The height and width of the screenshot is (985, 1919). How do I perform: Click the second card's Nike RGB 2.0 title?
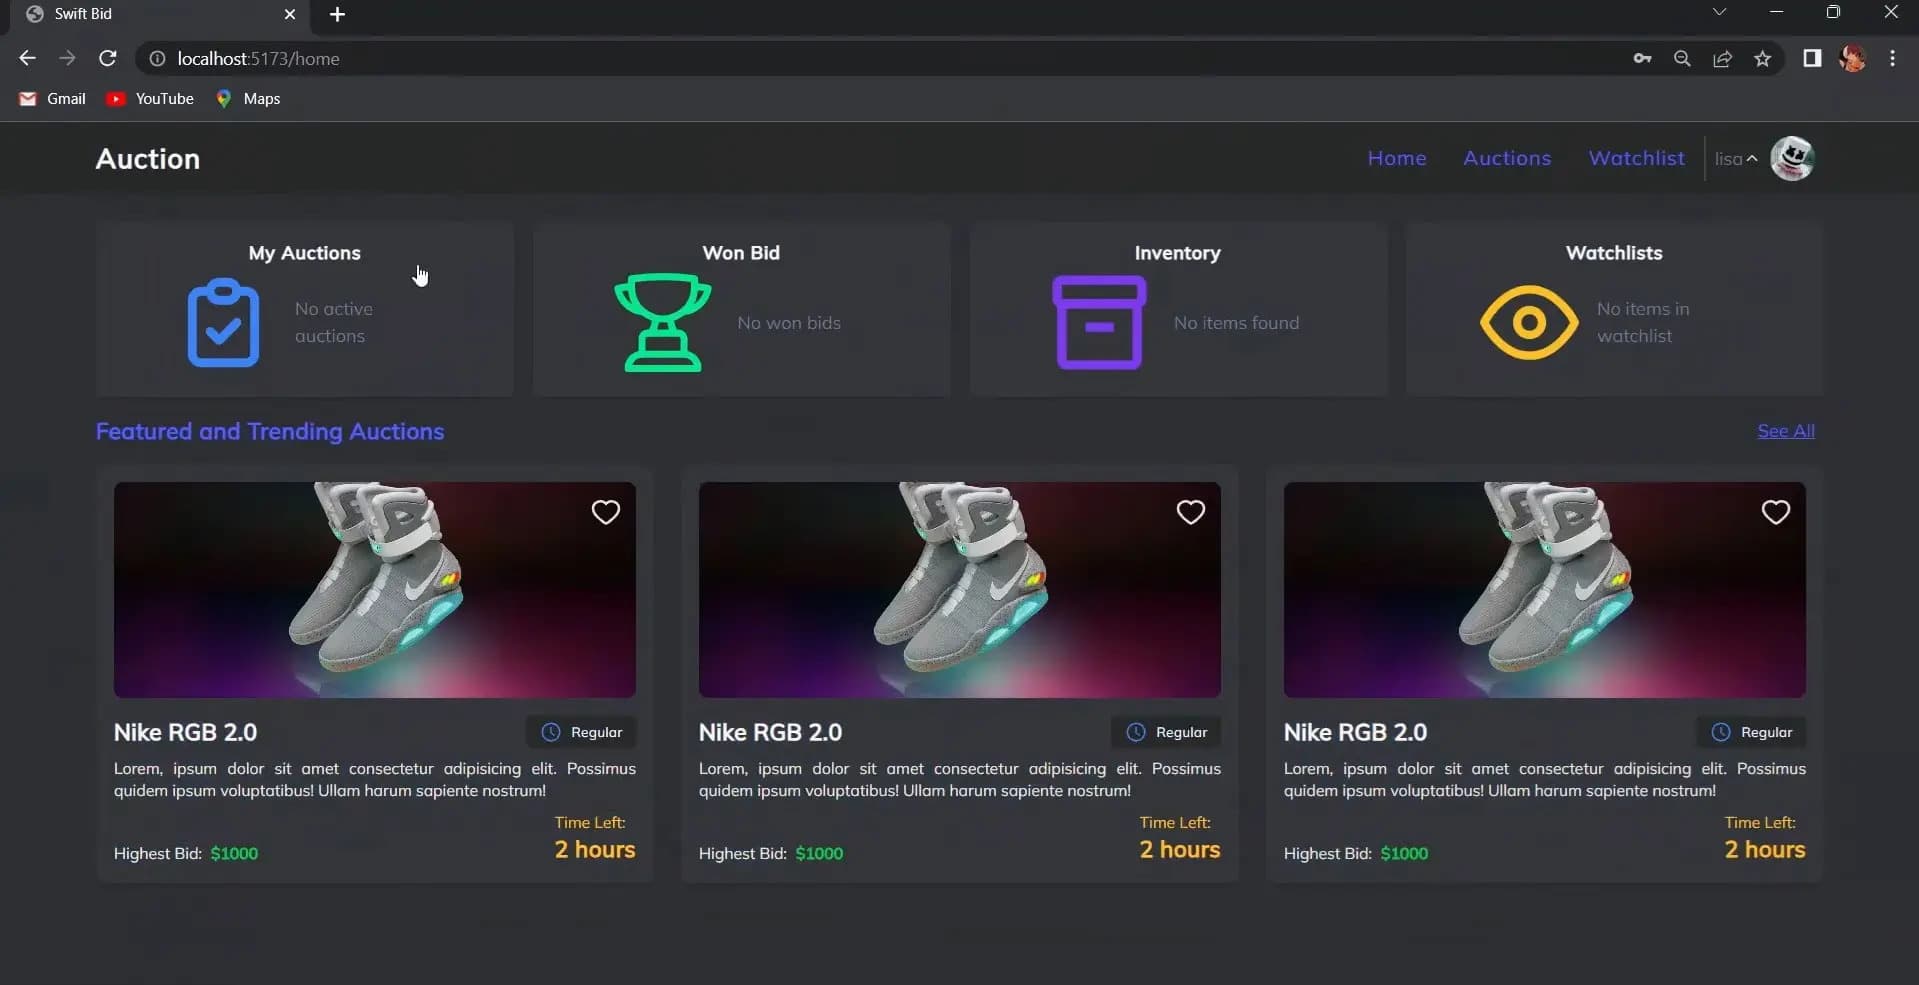(770, 732)
